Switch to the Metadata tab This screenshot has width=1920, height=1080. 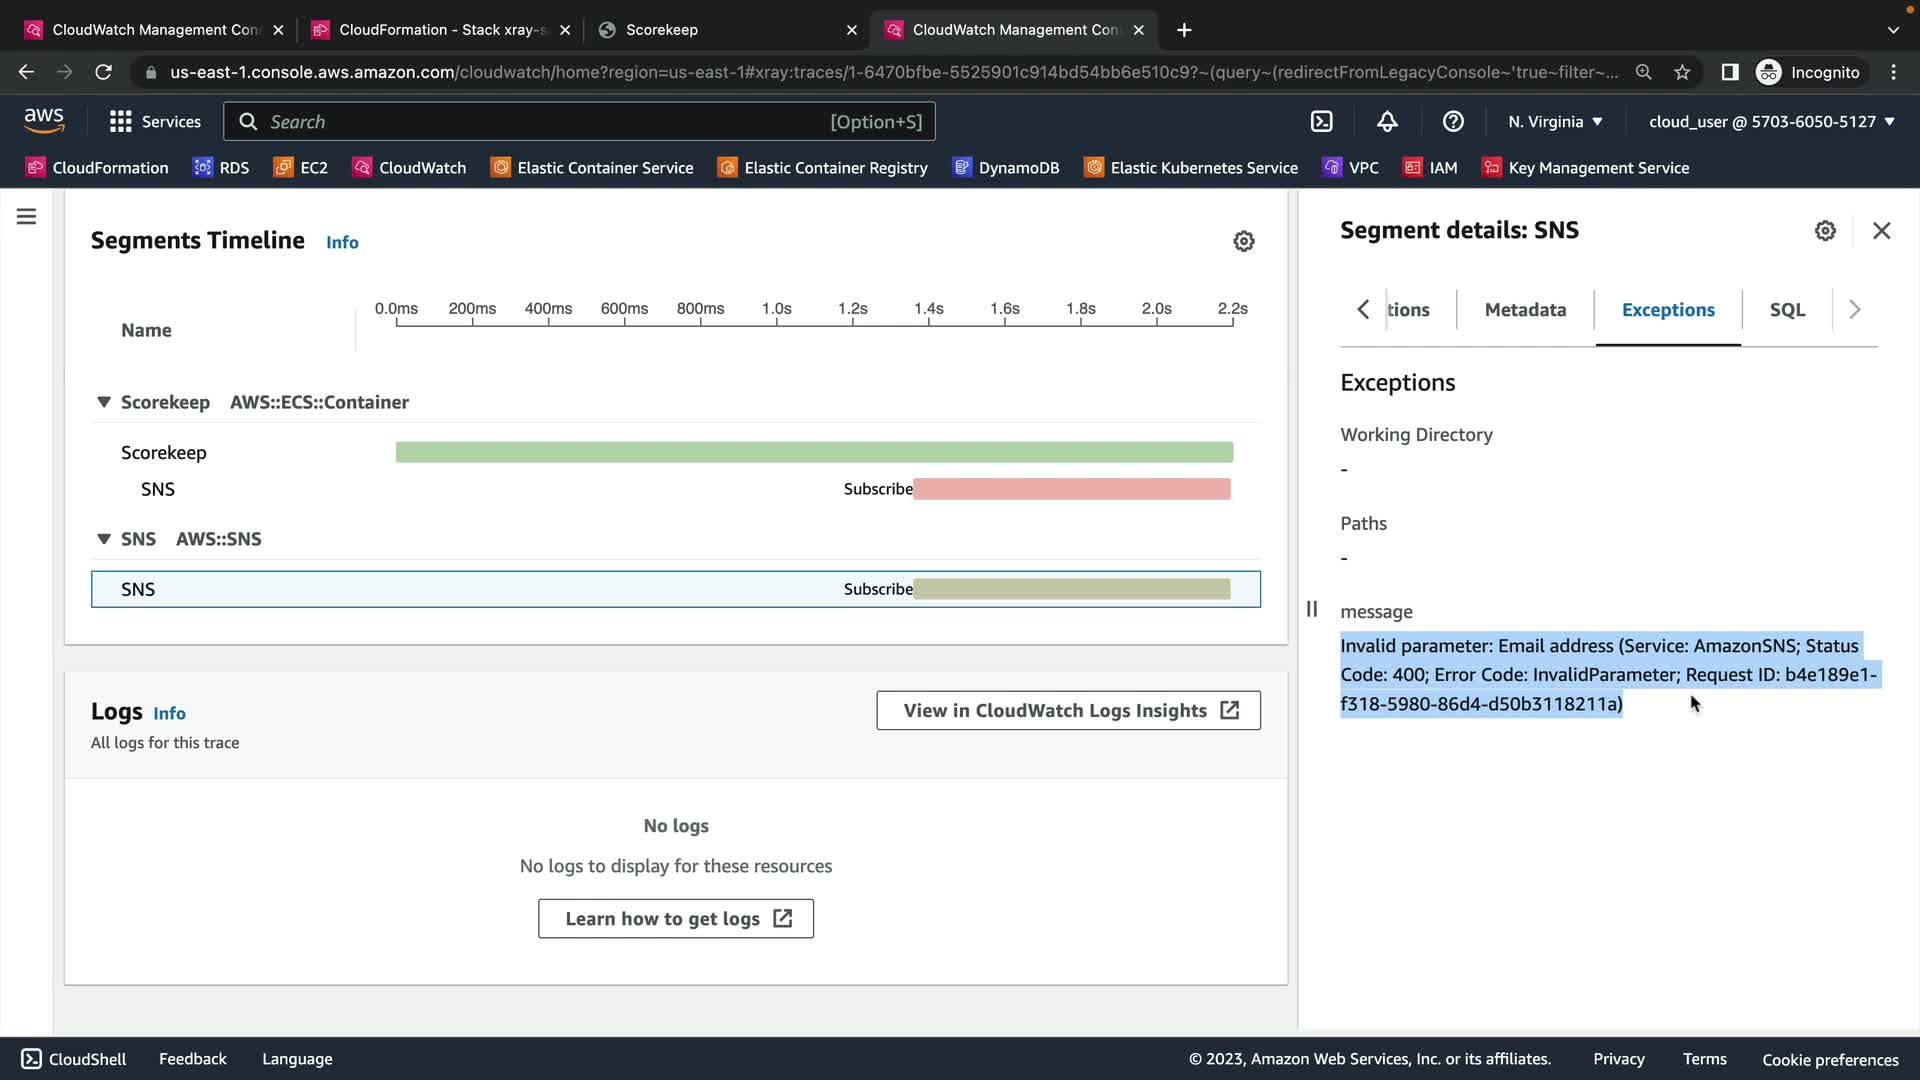pos(1525,310)
